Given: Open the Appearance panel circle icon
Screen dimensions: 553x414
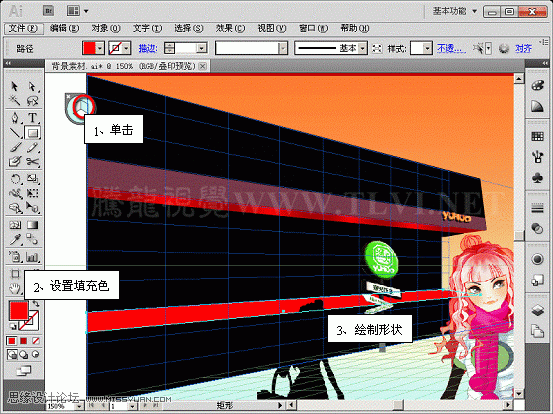Looking at the screenshot, I should coord(537,259).
